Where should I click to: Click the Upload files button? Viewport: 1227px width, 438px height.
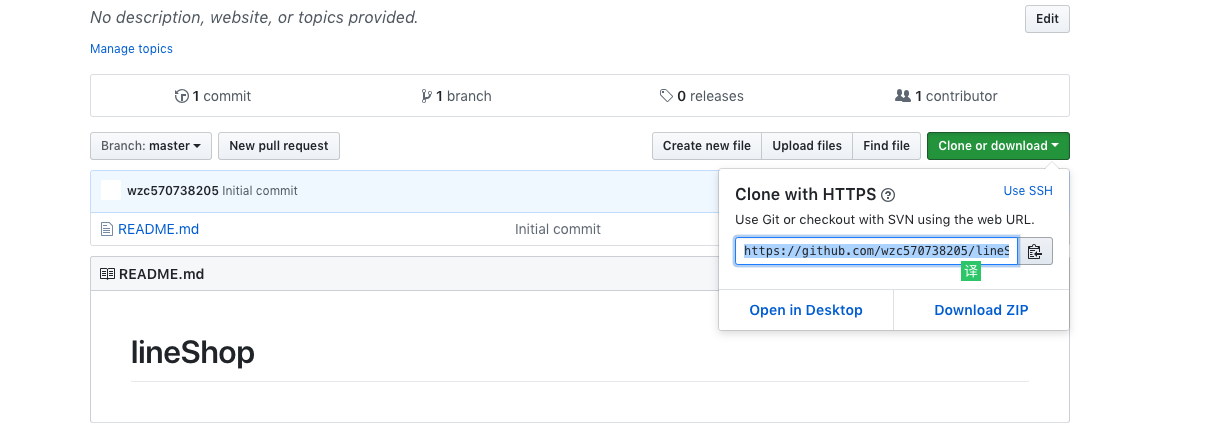pos(807,146)
